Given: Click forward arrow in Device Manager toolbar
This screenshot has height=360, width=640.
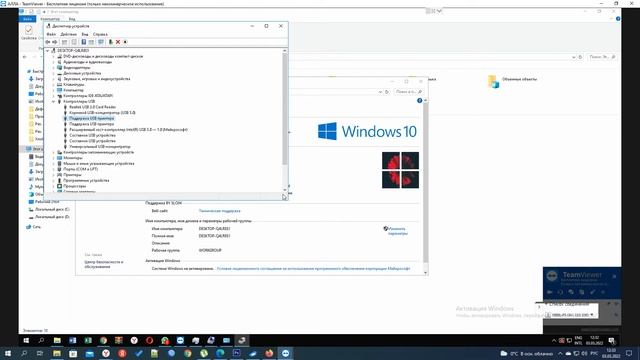Looking at the screenshot, I should point(55,42).
